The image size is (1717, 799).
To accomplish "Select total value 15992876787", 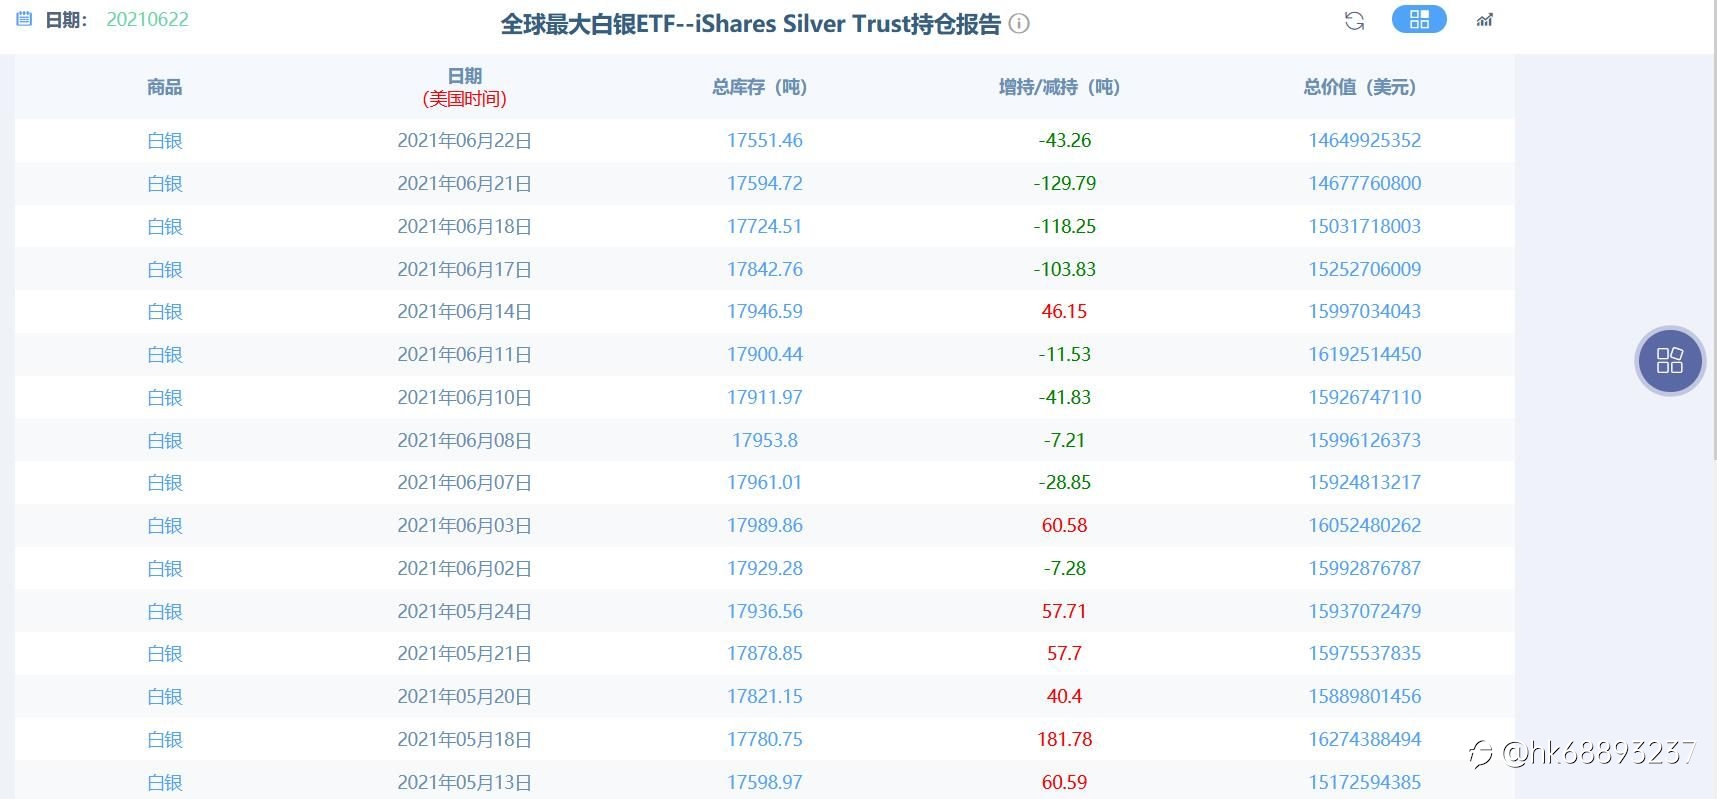I will pos(1365,568).
